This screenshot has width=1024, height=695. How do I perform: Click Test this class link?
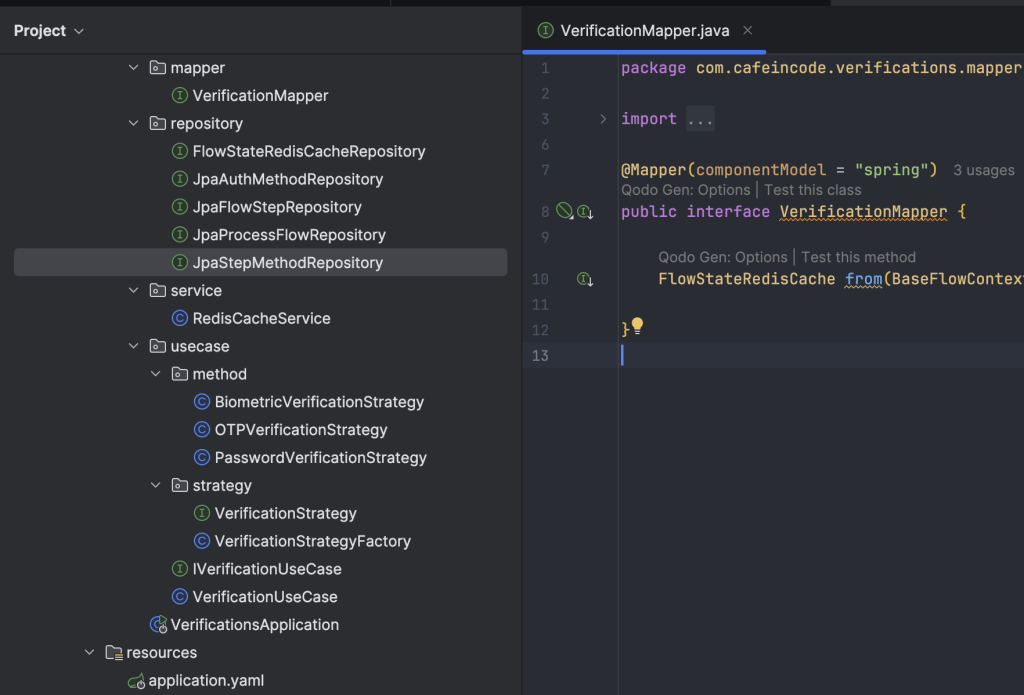click(812, 190)
